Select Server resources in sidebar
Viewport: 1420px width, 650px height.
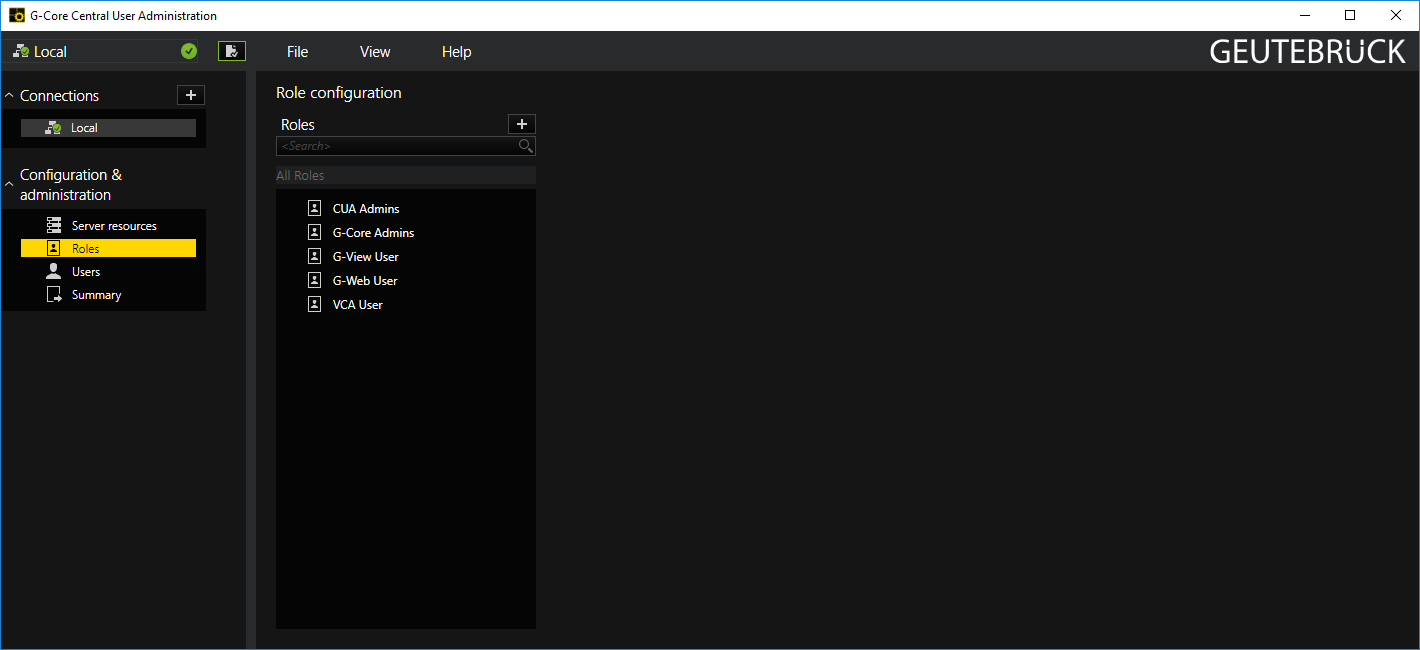point(108,226)
